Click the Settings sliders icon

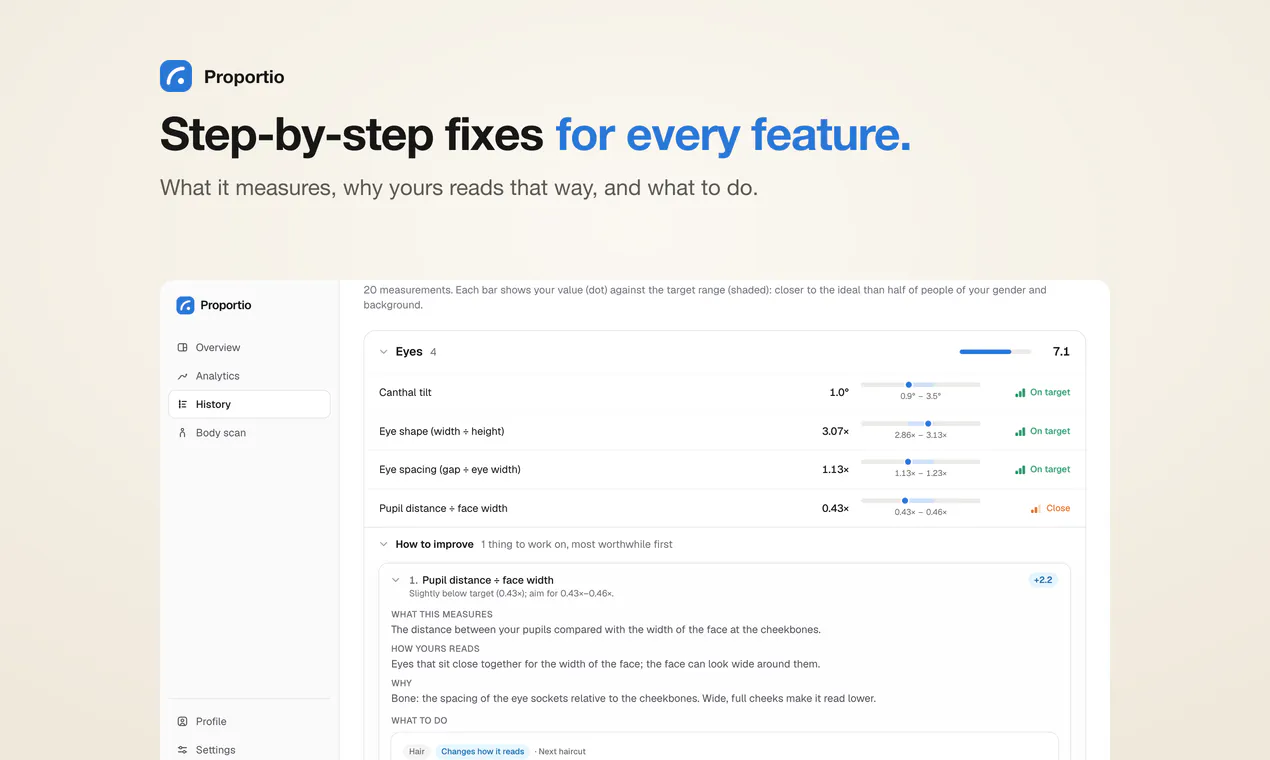(x=182, y=750)
